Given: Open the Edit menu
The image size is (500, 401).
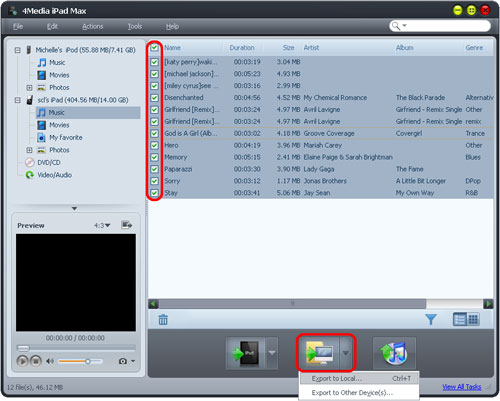Looking at the screenshot, I should (x=52, y=26).
